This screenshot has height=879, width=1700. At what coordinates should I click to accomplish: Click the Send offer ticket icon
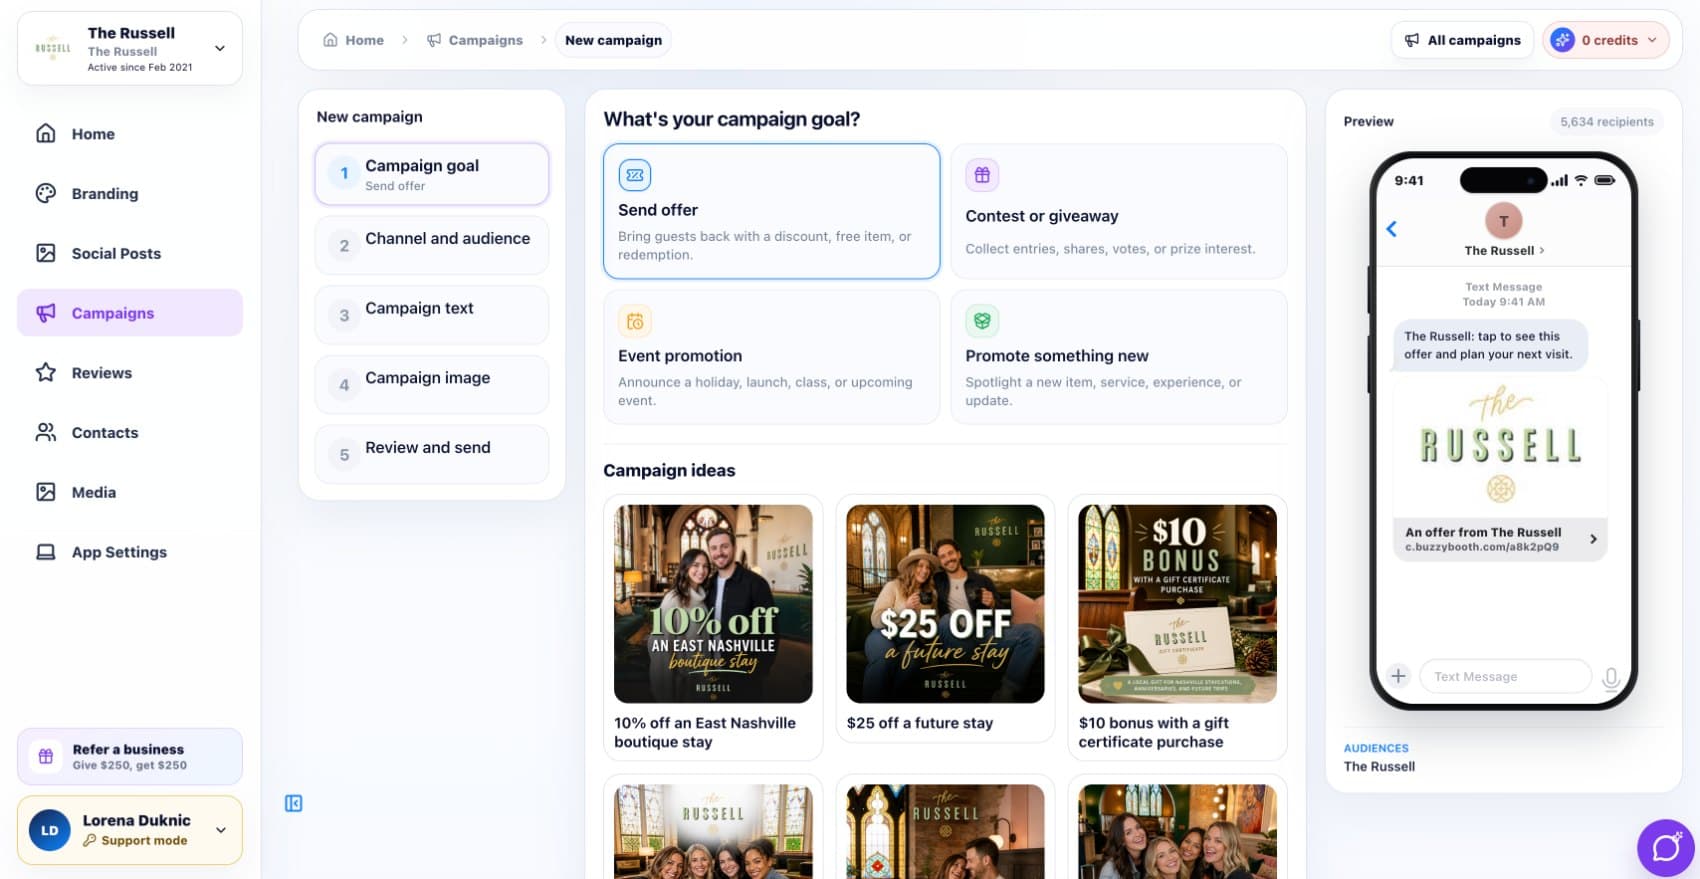point(635,175)
